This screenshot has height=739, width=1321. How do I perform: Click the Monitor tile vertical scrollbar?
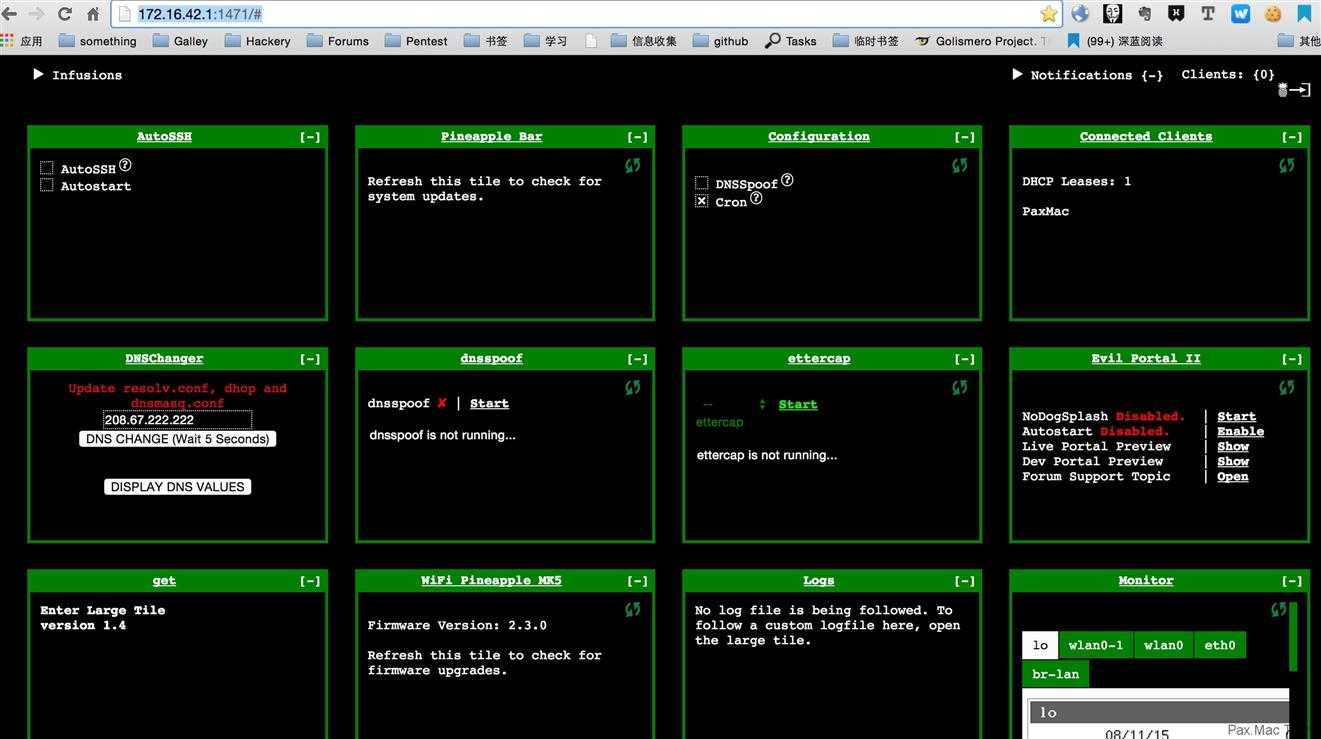pos(1292,636)
